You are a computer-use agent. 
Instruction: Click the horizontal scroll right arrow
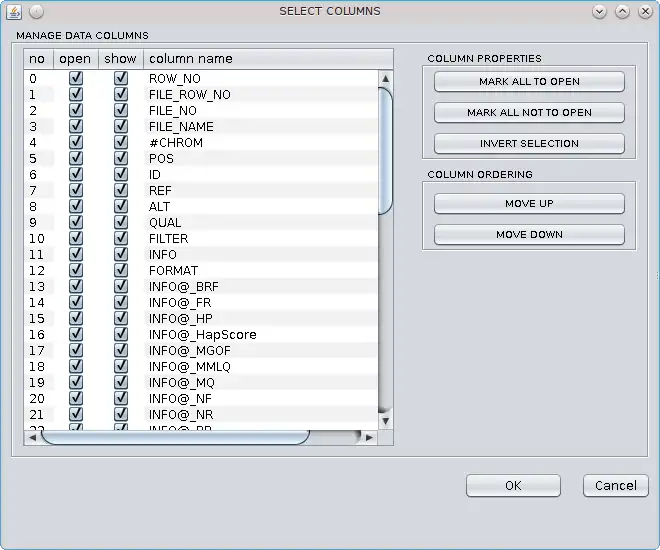[x=370, y=438]
